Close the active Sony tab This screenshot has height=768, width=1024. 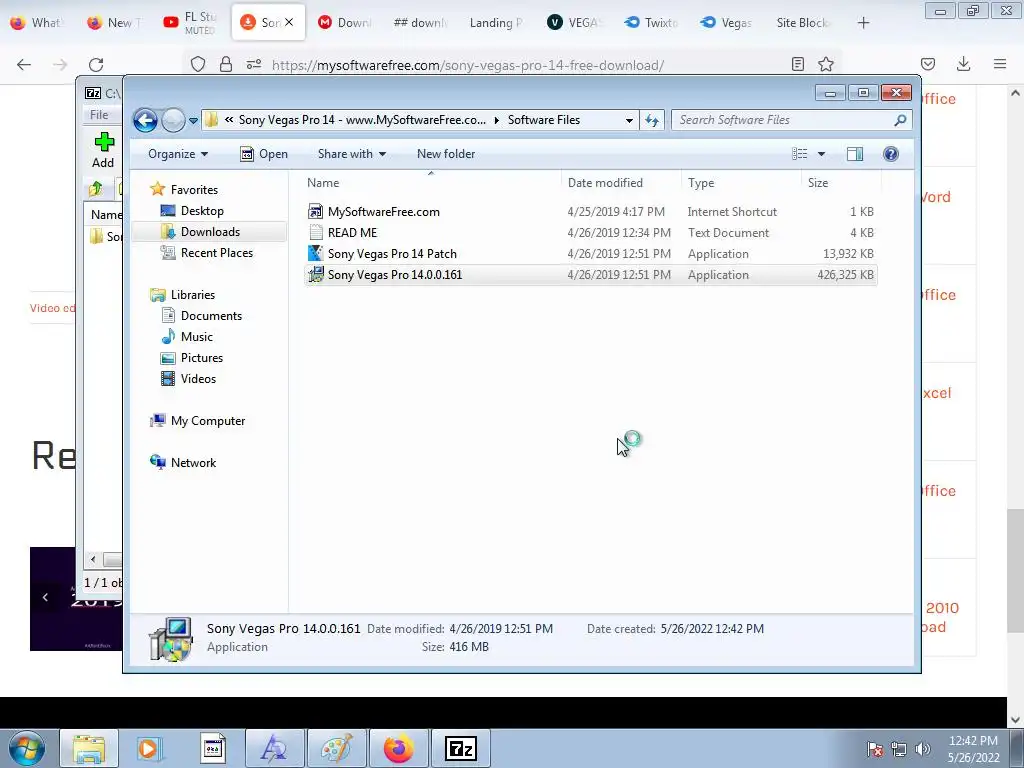pyautogui.click(x=289, y=22)
